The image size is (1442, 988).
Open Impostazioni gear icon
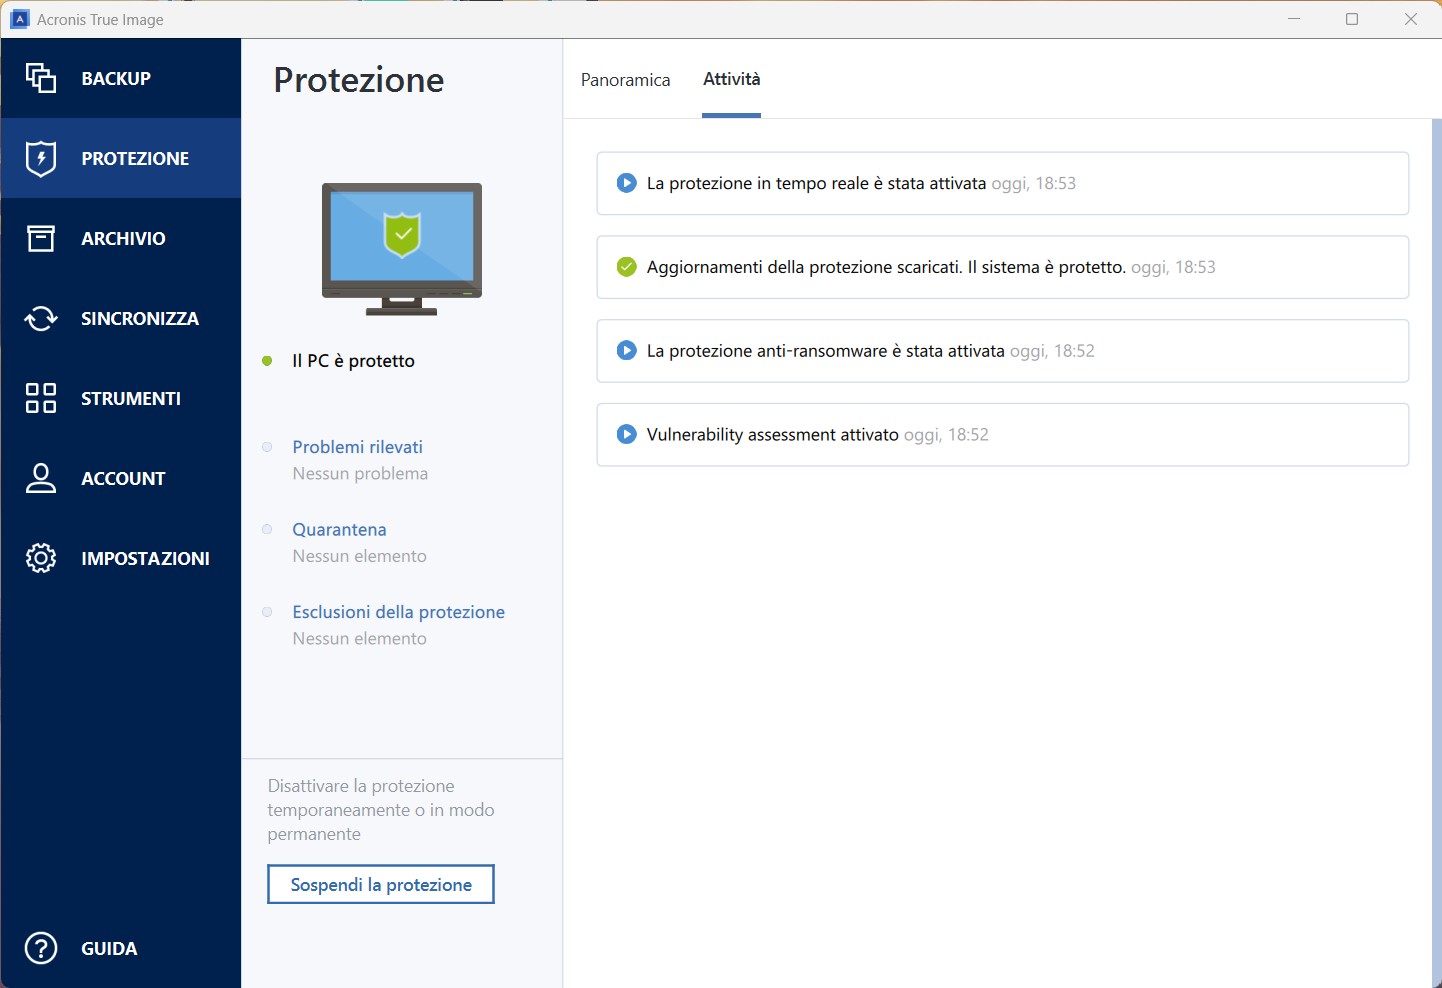click(41, 558)
